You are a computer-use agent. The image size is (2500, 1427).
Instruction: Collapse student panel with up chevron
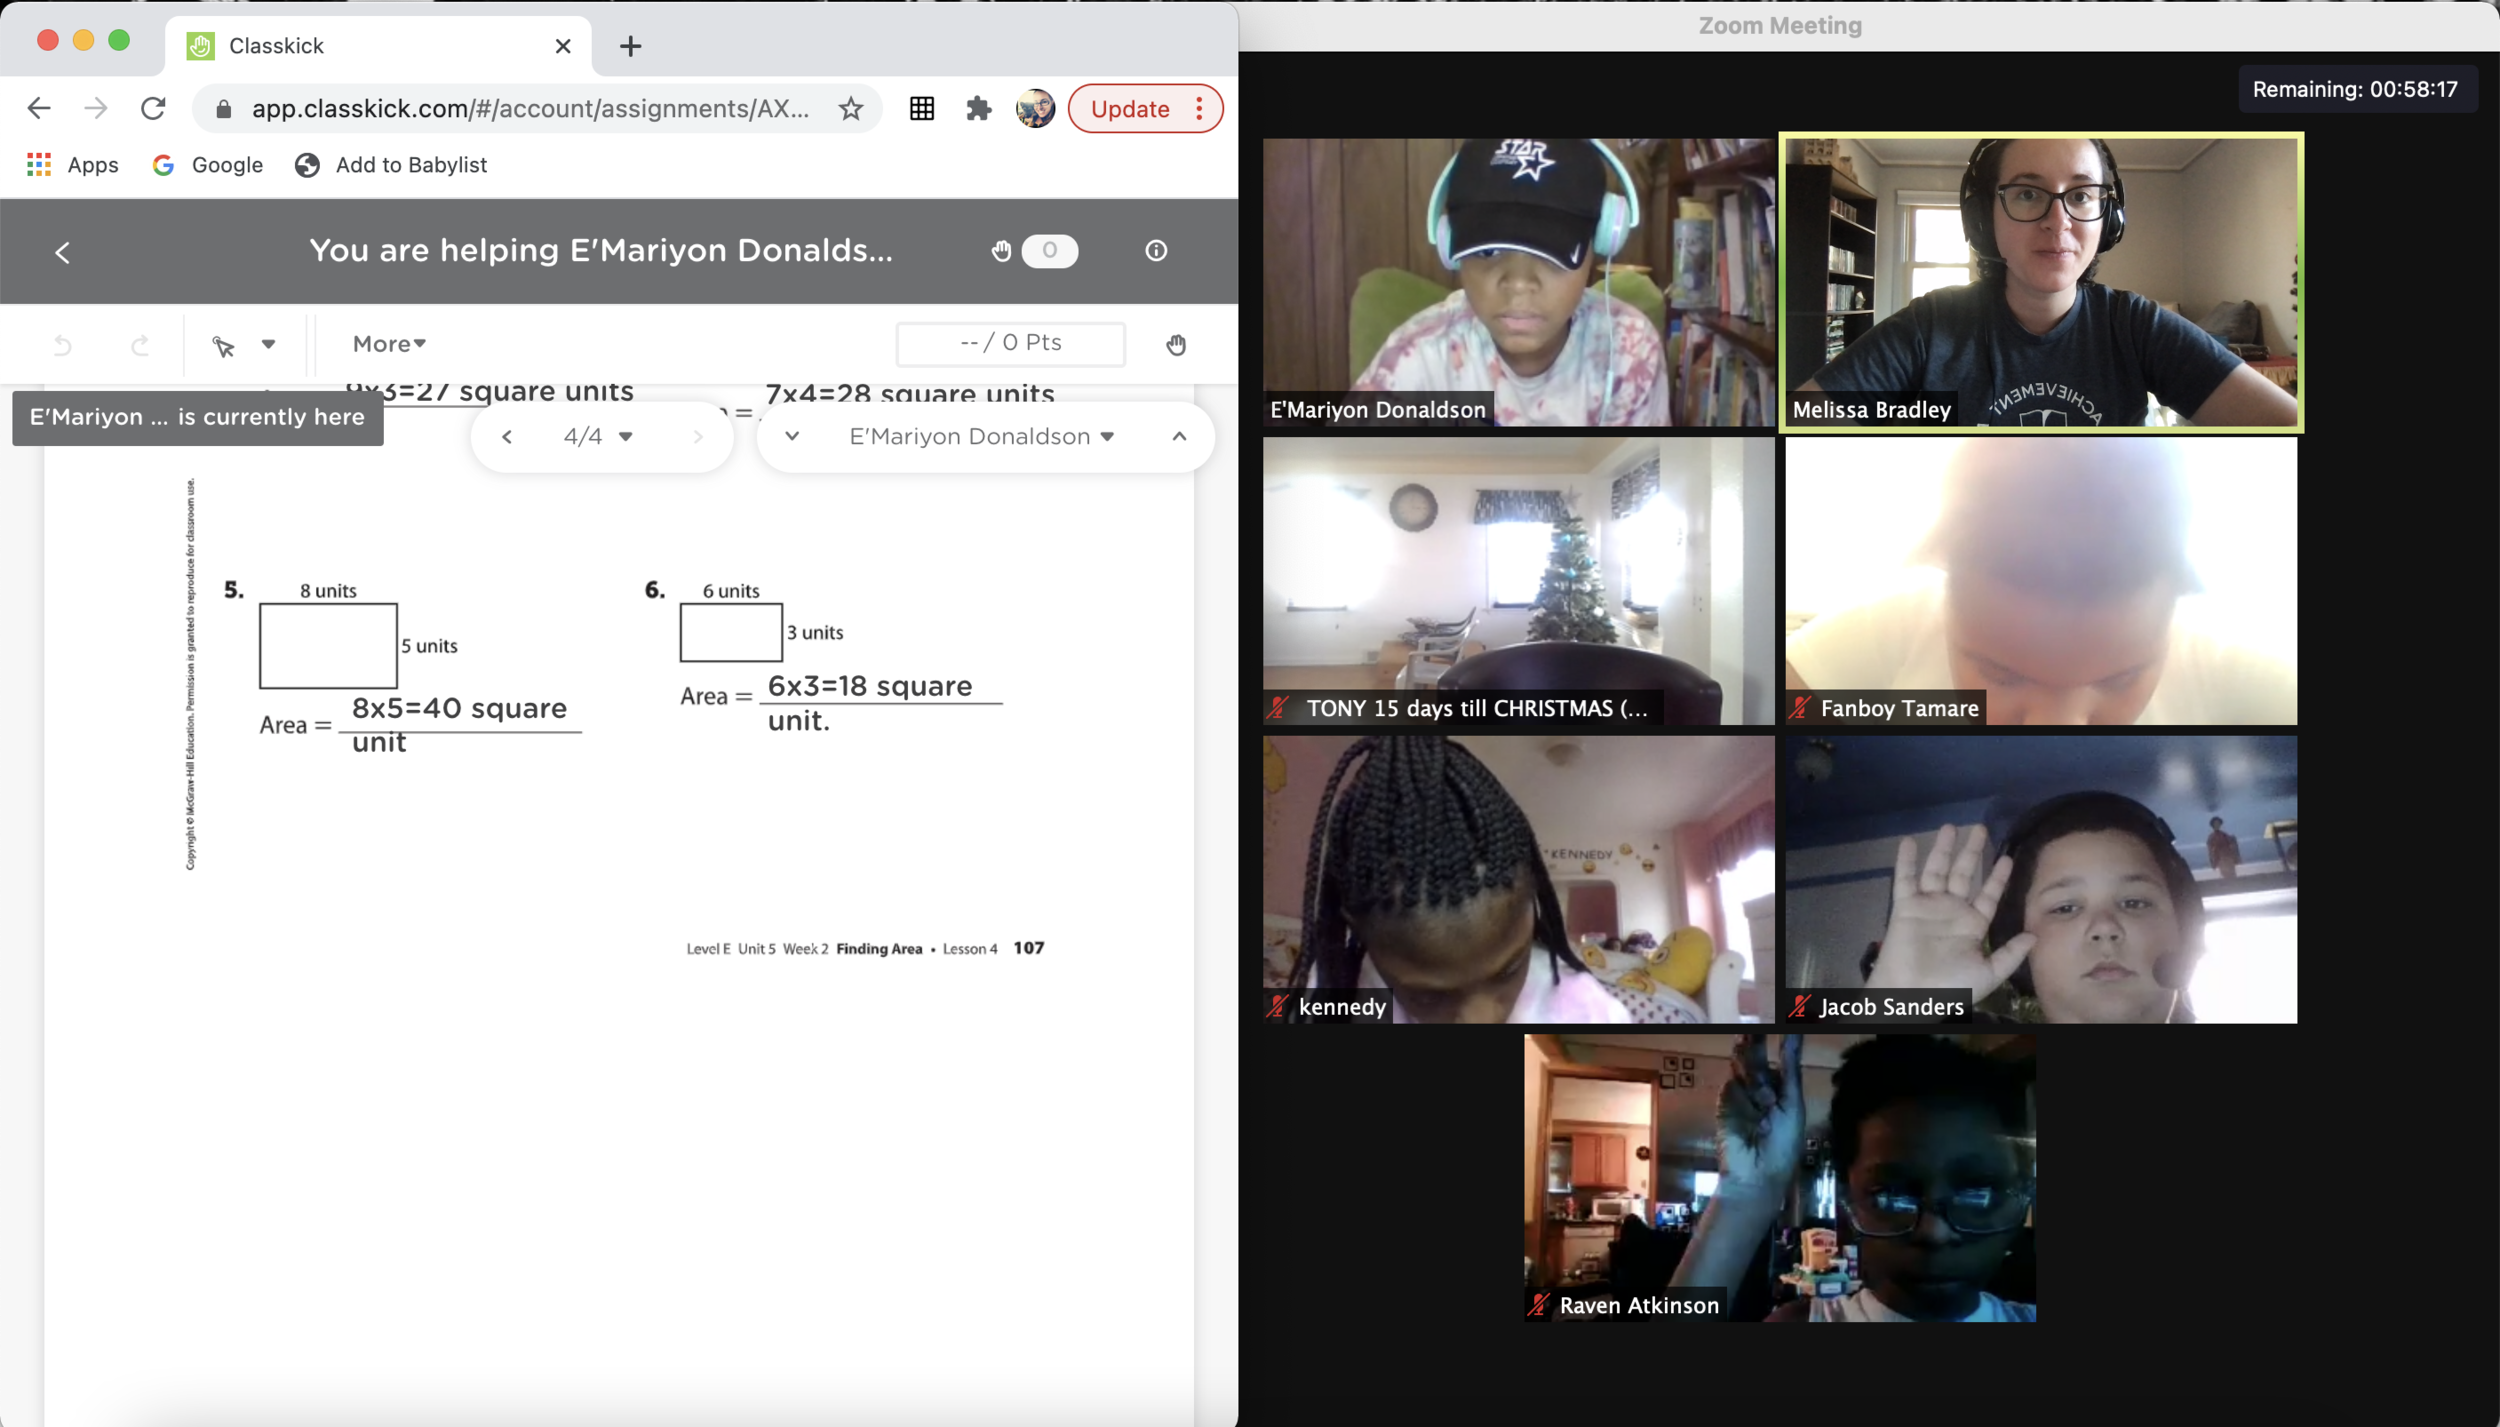[x=1180, y=437]
